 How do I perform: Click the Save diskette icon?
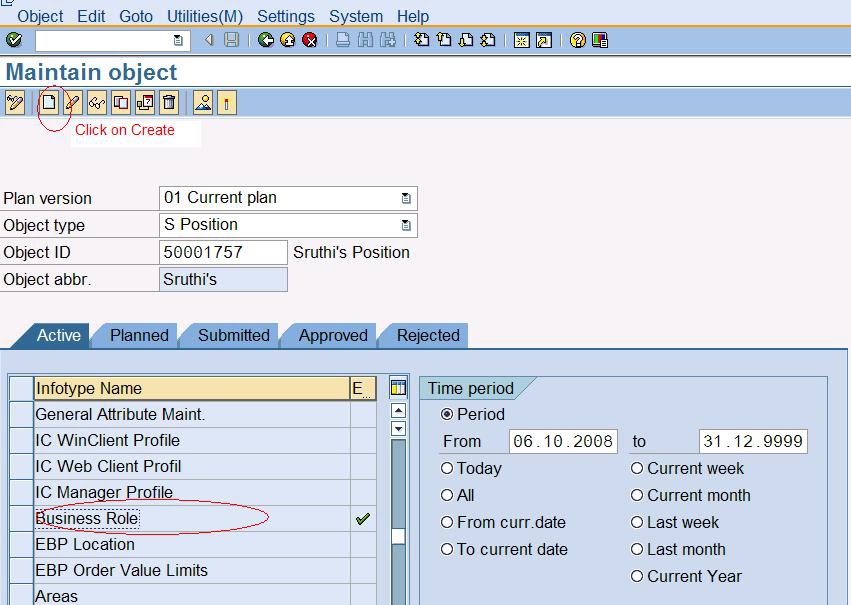[x=229, y=40]
